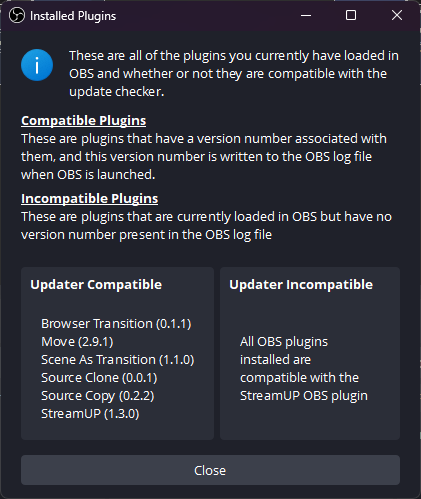The width and height of the screenshot is (421, 499).
Task: Click the Updater Incompatible panel title
Action: click(301, 285)
